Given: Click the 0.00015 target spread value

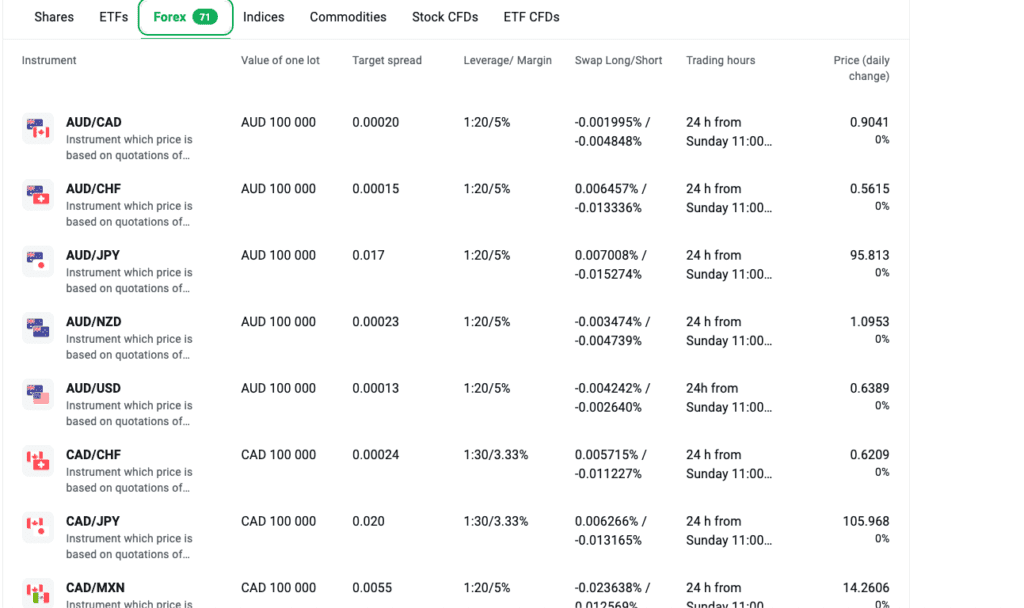Looking at the screenshot, I should [x=376, y=189].
